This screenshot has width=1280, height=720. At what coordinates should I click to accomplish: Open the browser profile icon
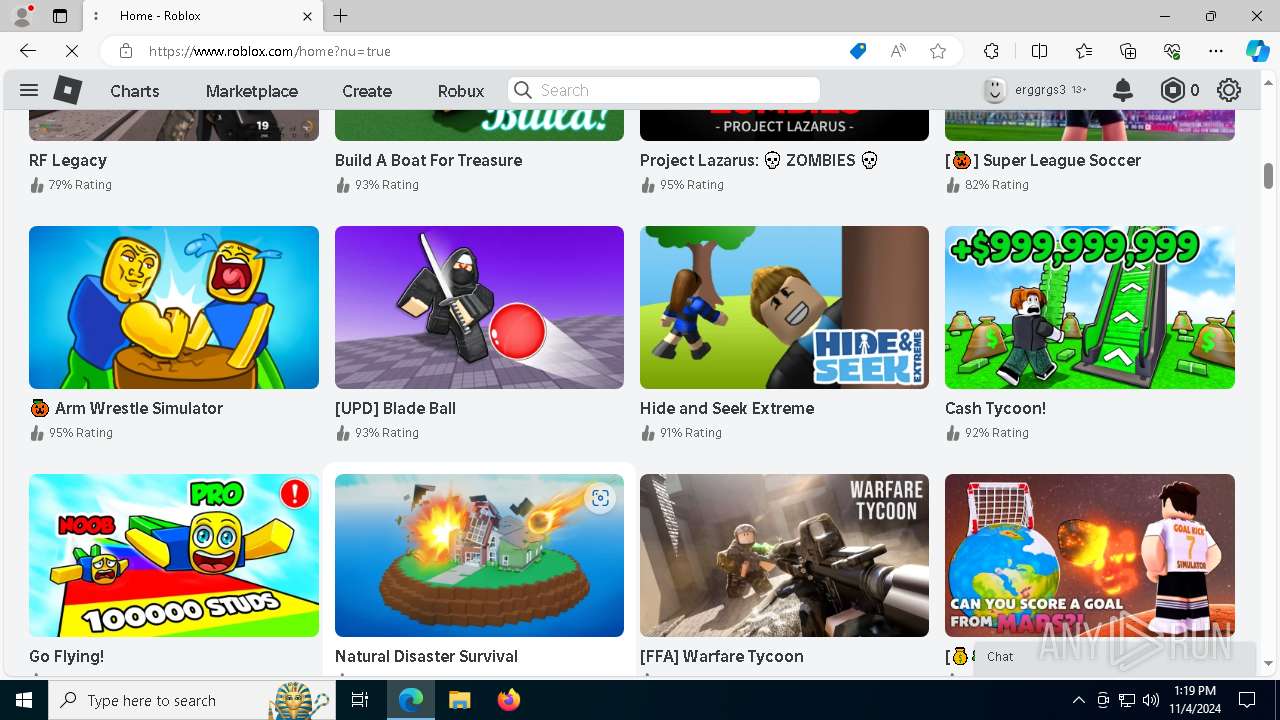pyautogui.click(x=22, y=16)
